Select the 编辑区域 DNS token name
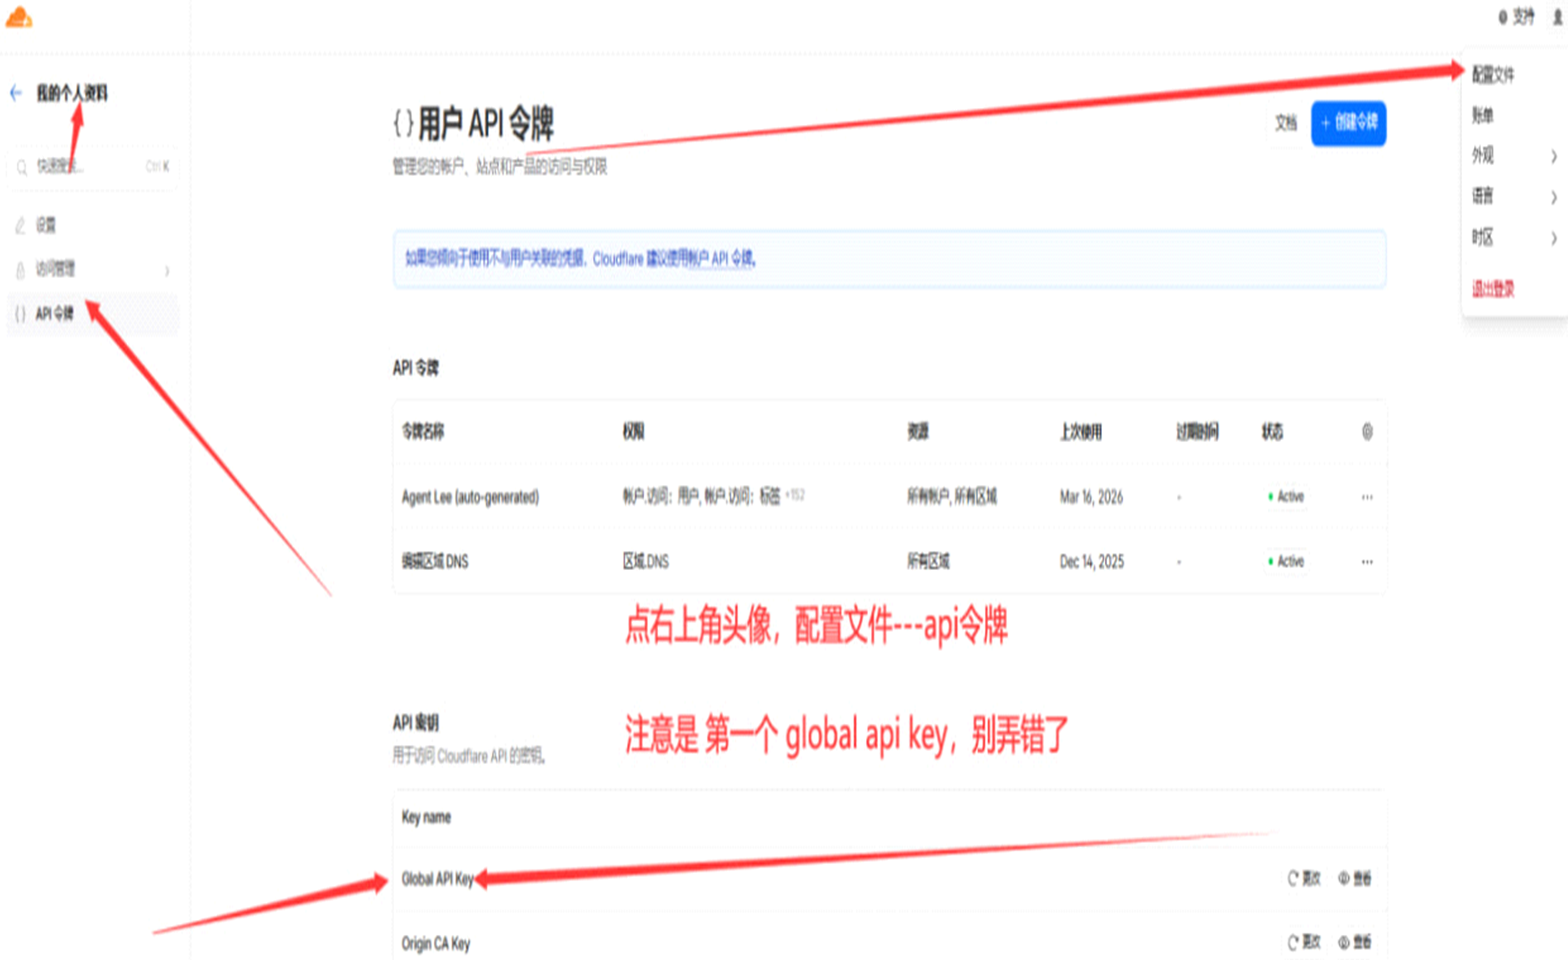 pyautogui.click(x=435, y=562)
